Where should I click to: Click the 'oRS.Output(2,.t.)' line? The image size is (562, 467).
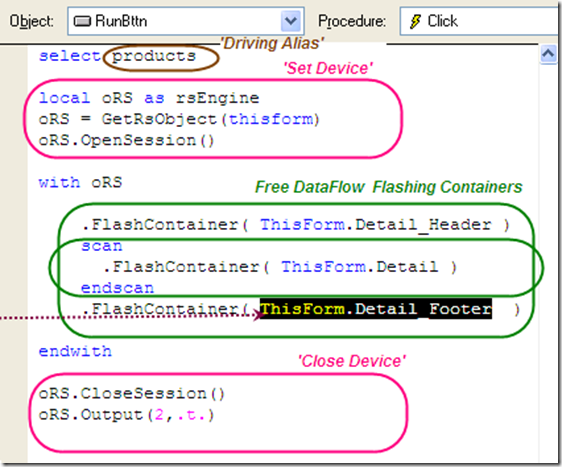[x=127, y=415]
